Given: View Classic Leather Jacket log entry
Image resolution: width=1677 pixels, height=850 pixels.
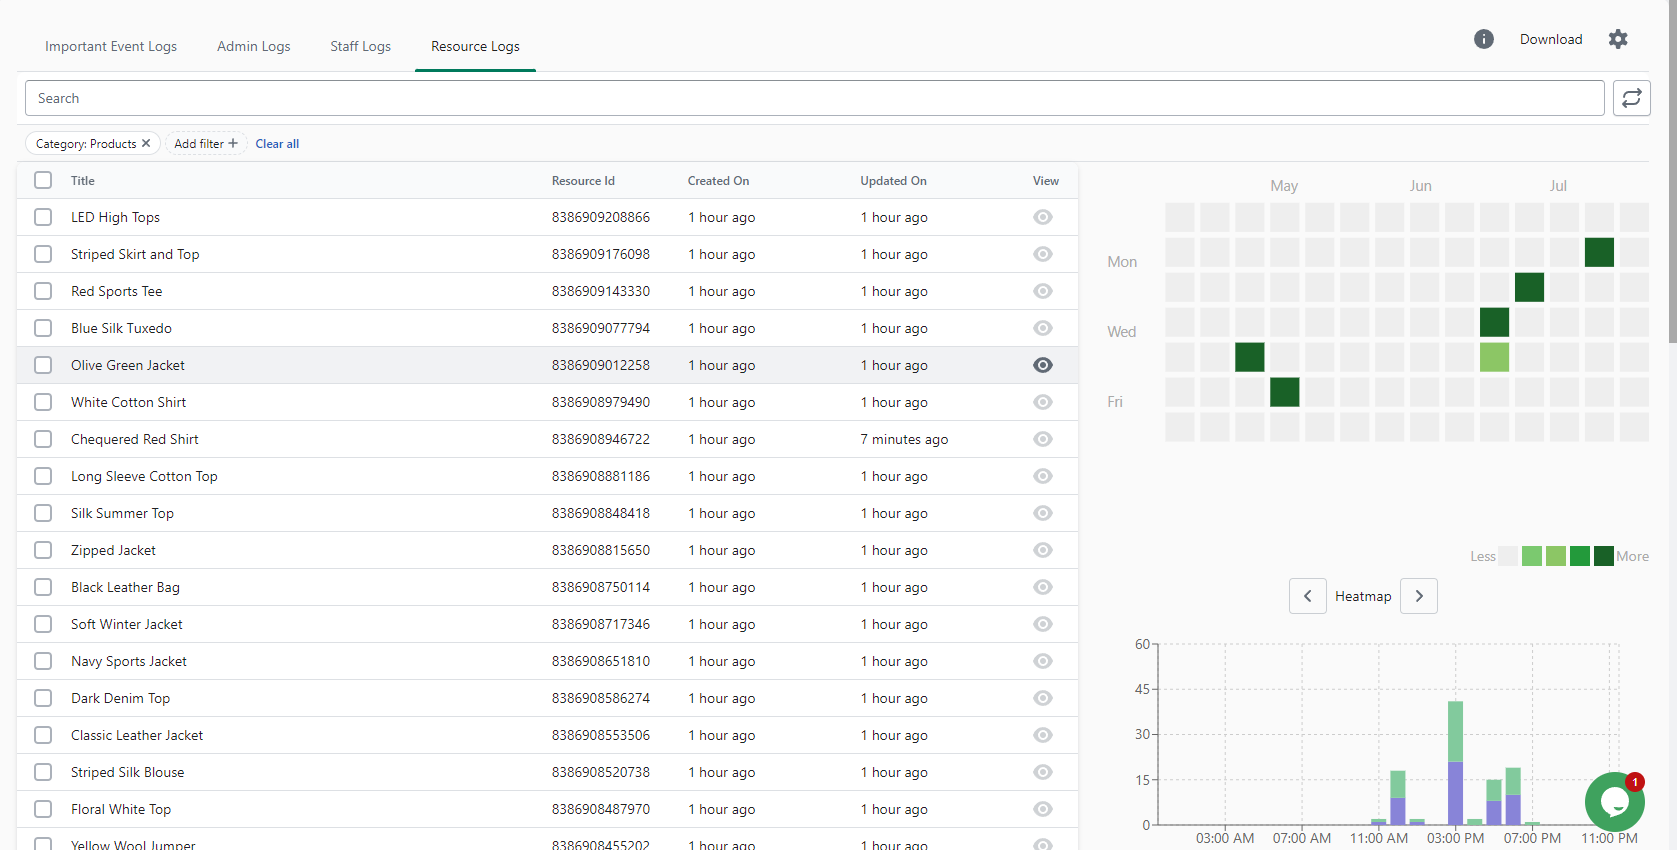Looking at the screenshot, I should pos(1042,735).
